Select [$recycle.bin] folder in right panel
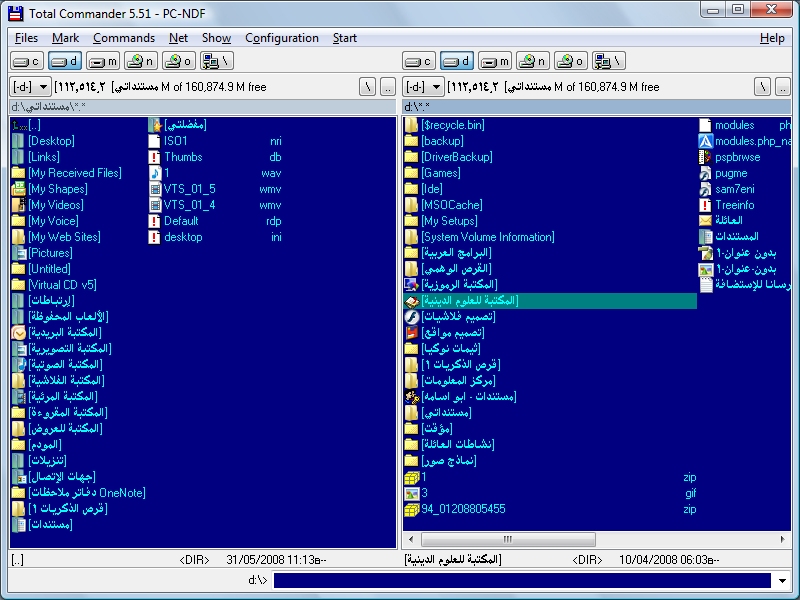Screen dimensions: 800x600 pyautogui.click(x=445, y=125)
